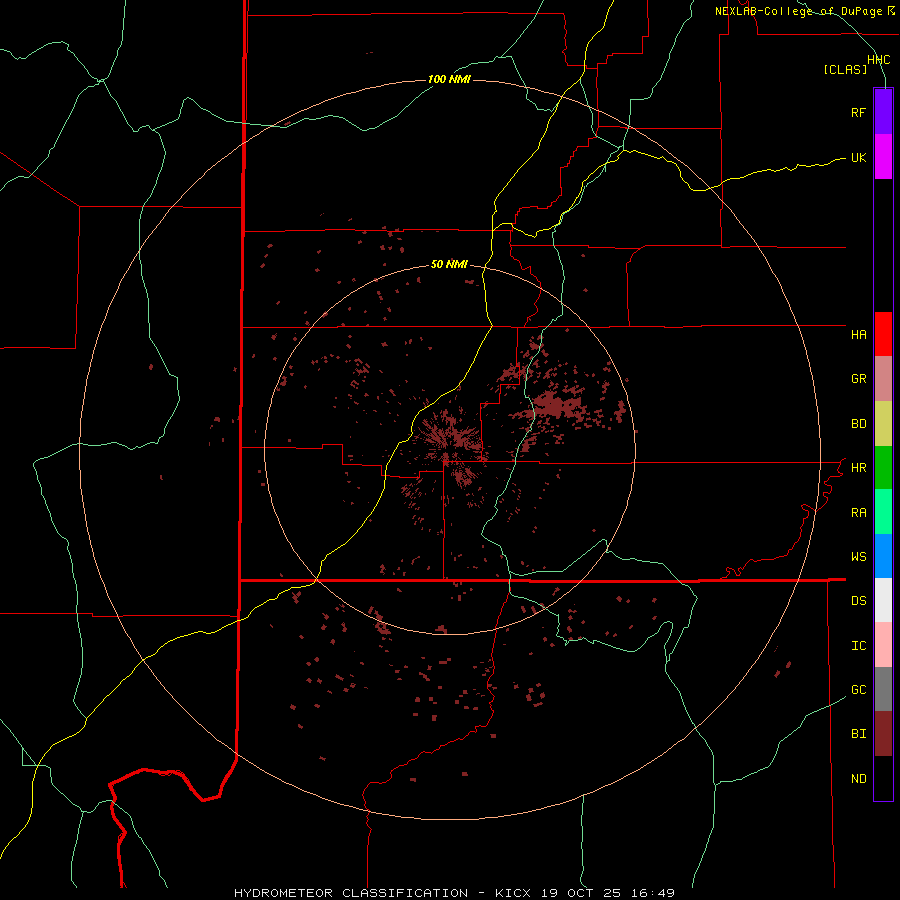The image size is (900, 900).
Task: Click the 100 NMI range ring label
Action: point(449,79)
